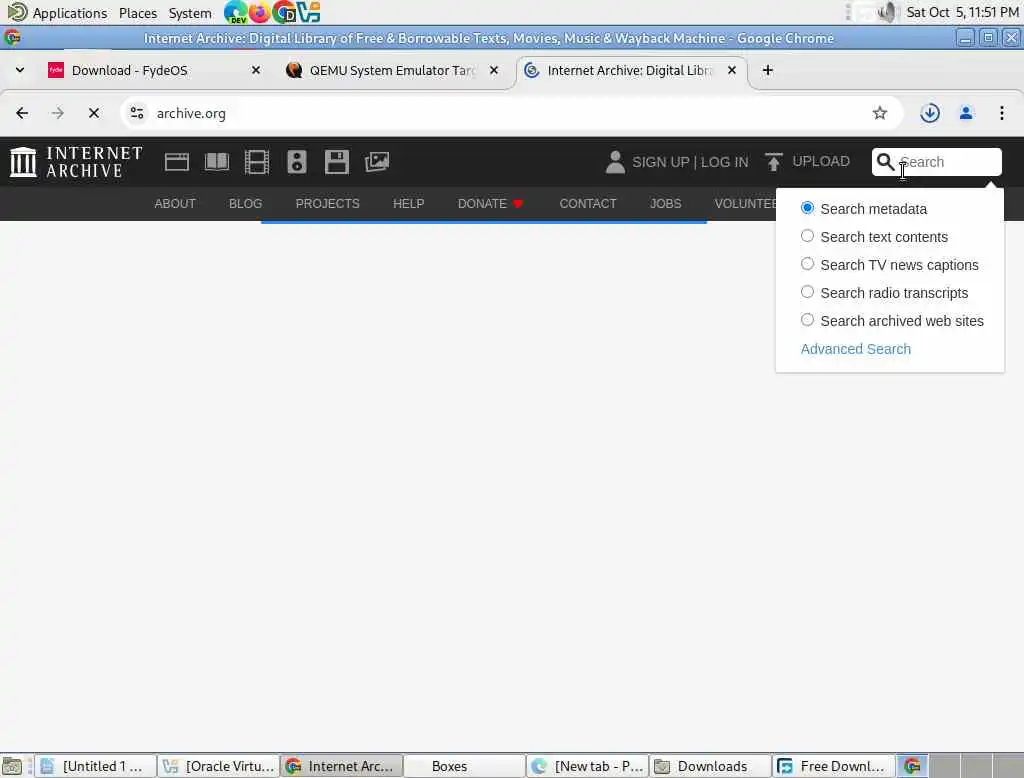Expand the tab search dropdown arrow
This screenshot has width=1024, height=778.
click(x=20, y=70)
